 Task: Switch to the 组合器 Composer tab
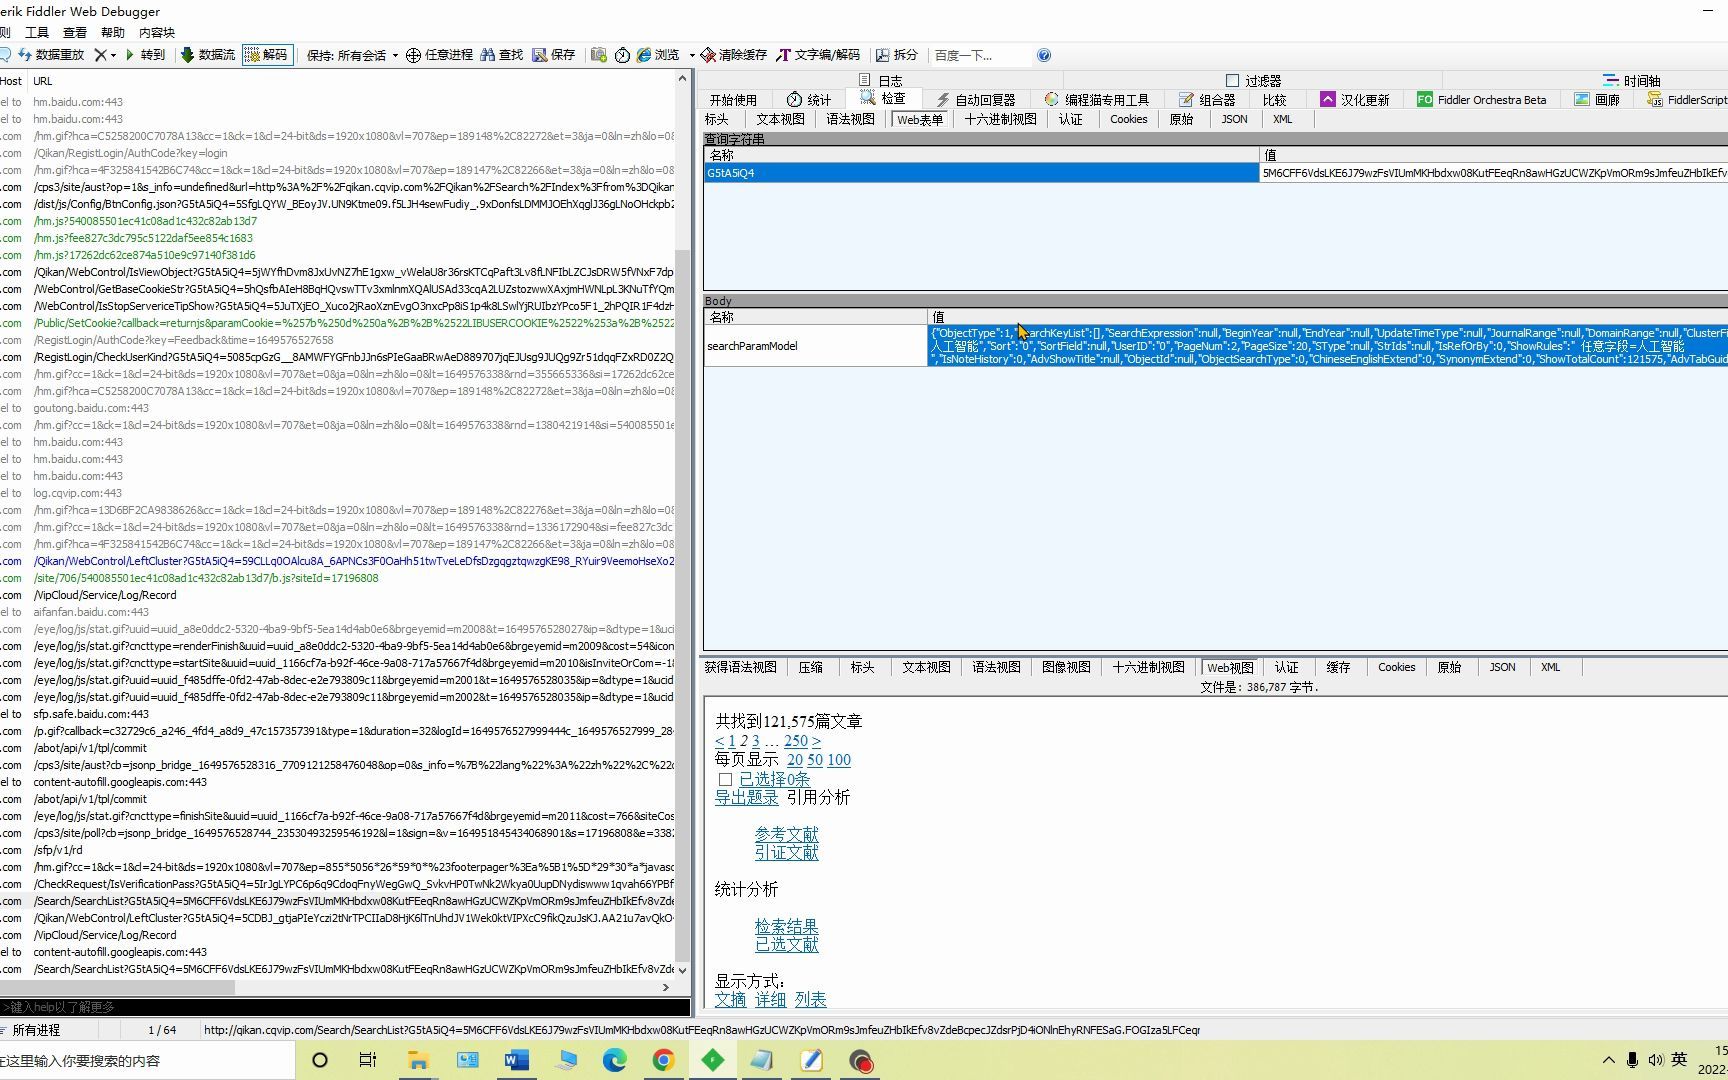1207,99
